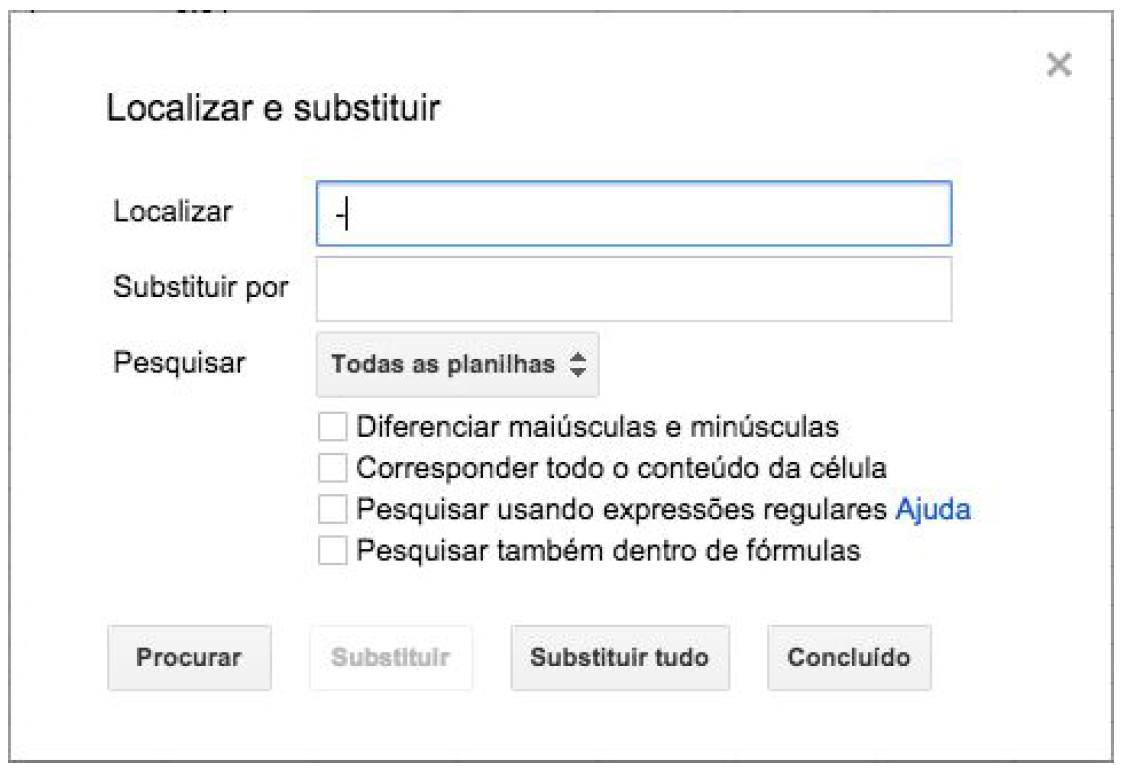Toggle Pesquisar usando expressões regulares checkbox
The image size is (1124, 770).
[x=332, y=510]
